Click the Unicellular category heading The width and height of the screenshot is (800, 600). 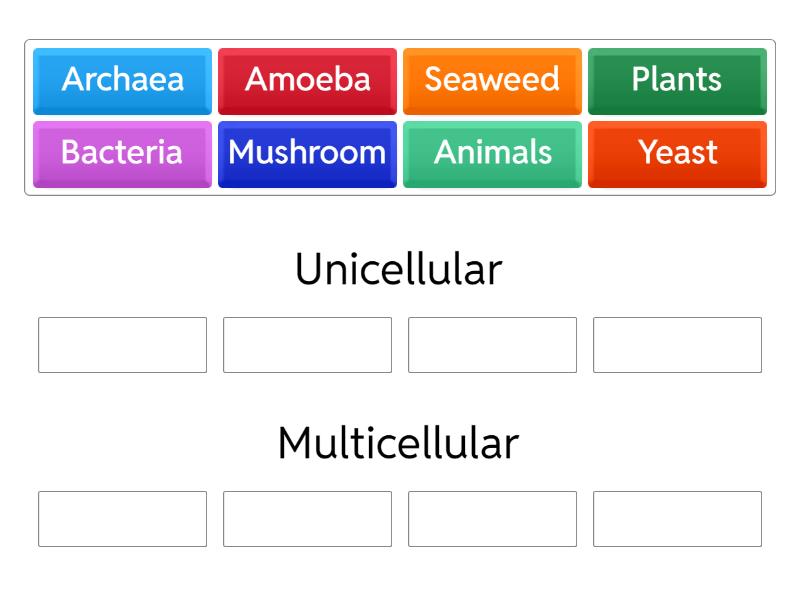pos(400,268)
